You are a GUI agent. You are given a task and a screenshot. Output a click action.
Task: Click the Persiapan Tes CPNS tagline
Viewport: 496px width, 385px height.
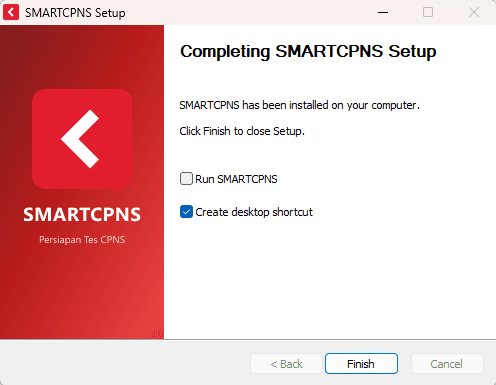(82, 240)
